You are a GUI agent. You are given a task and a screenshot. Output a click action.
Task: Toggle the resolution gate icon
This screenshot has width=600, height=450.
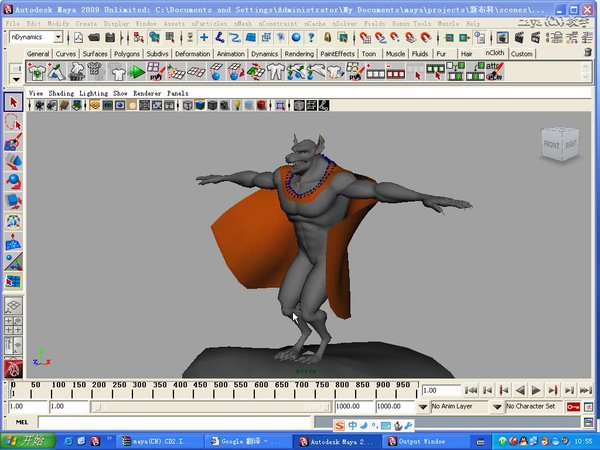click(120, 105)
